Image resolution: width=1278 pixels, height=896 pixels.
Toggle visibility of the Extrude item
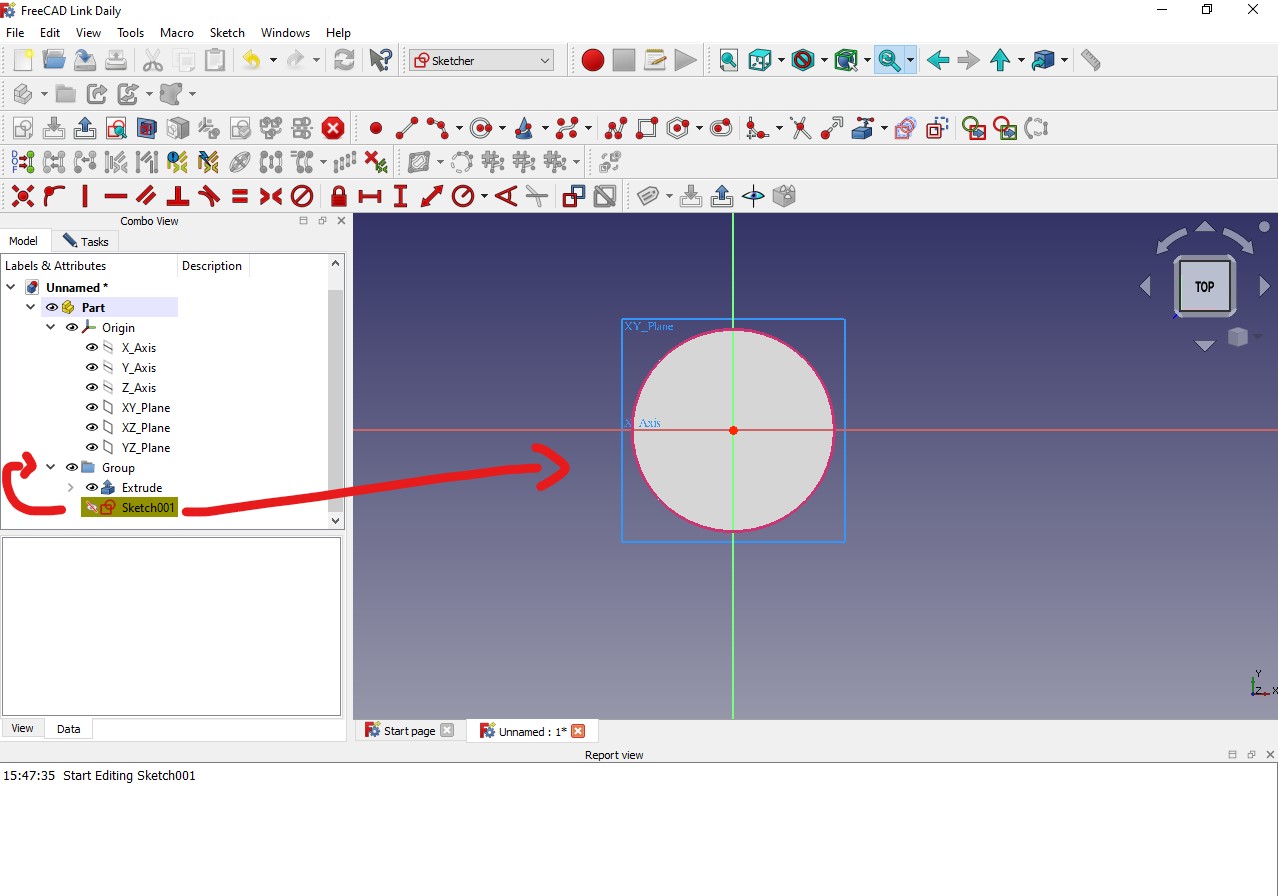point(91,487)
